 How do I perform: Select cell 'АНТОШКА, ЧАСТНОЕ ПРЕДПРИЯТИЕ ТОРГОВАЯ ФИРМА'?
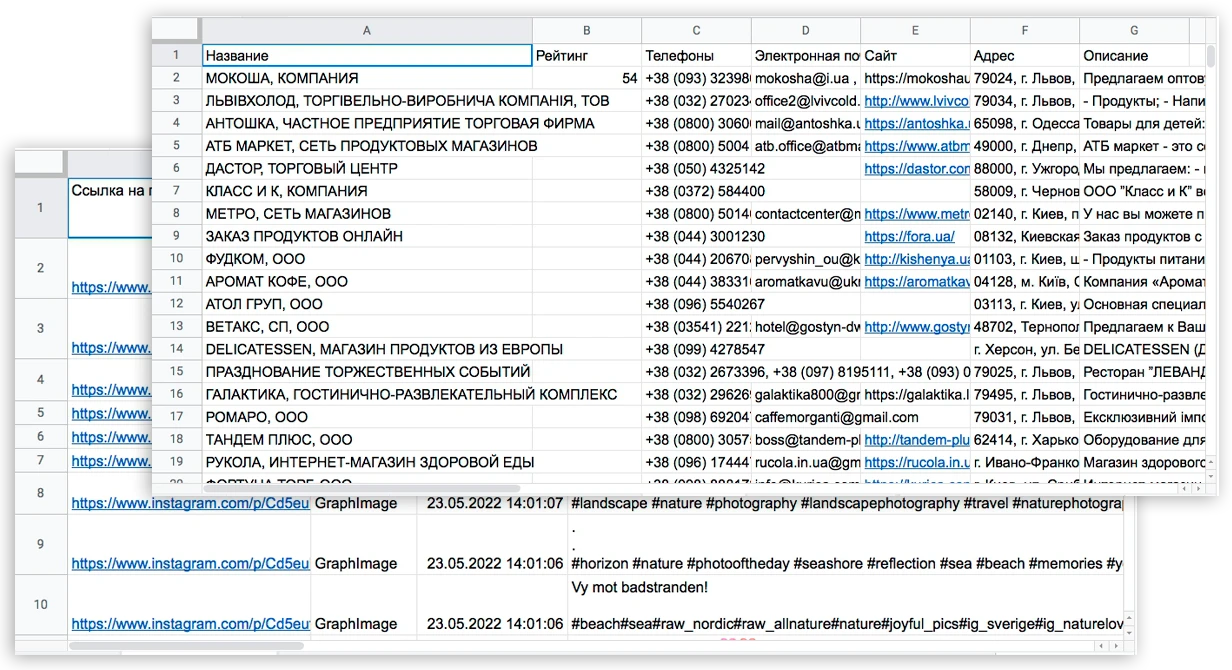pyautogui.click(x=366, y=123)
